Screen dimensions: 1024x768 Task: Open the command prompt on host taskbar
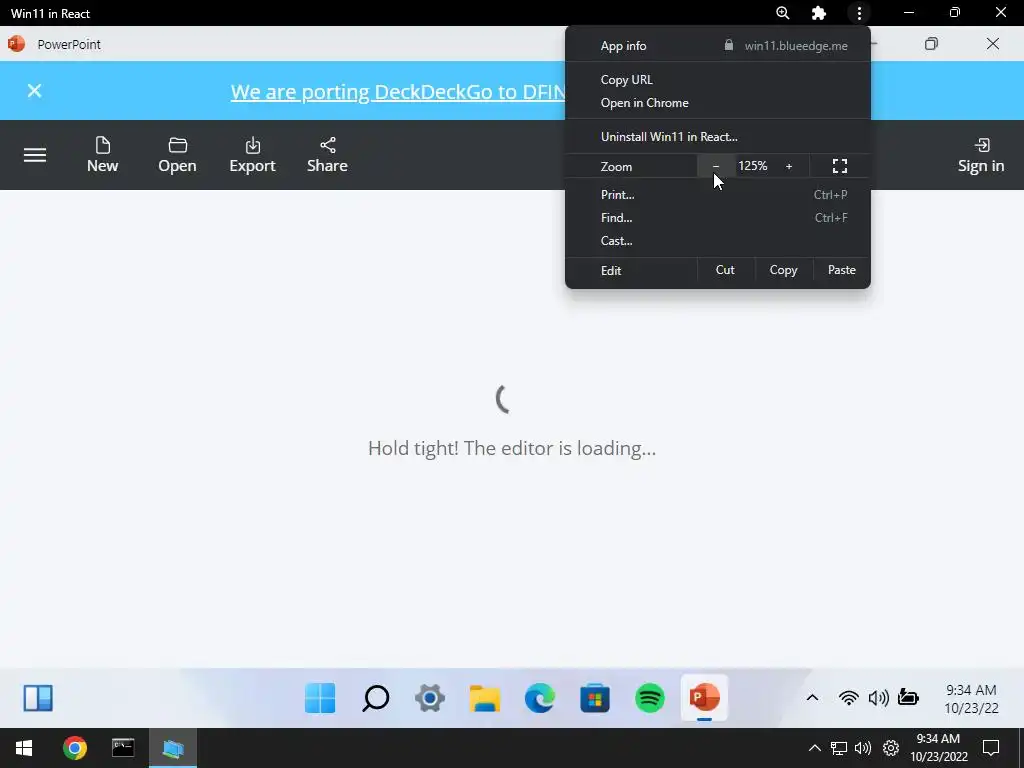(123, 747)
